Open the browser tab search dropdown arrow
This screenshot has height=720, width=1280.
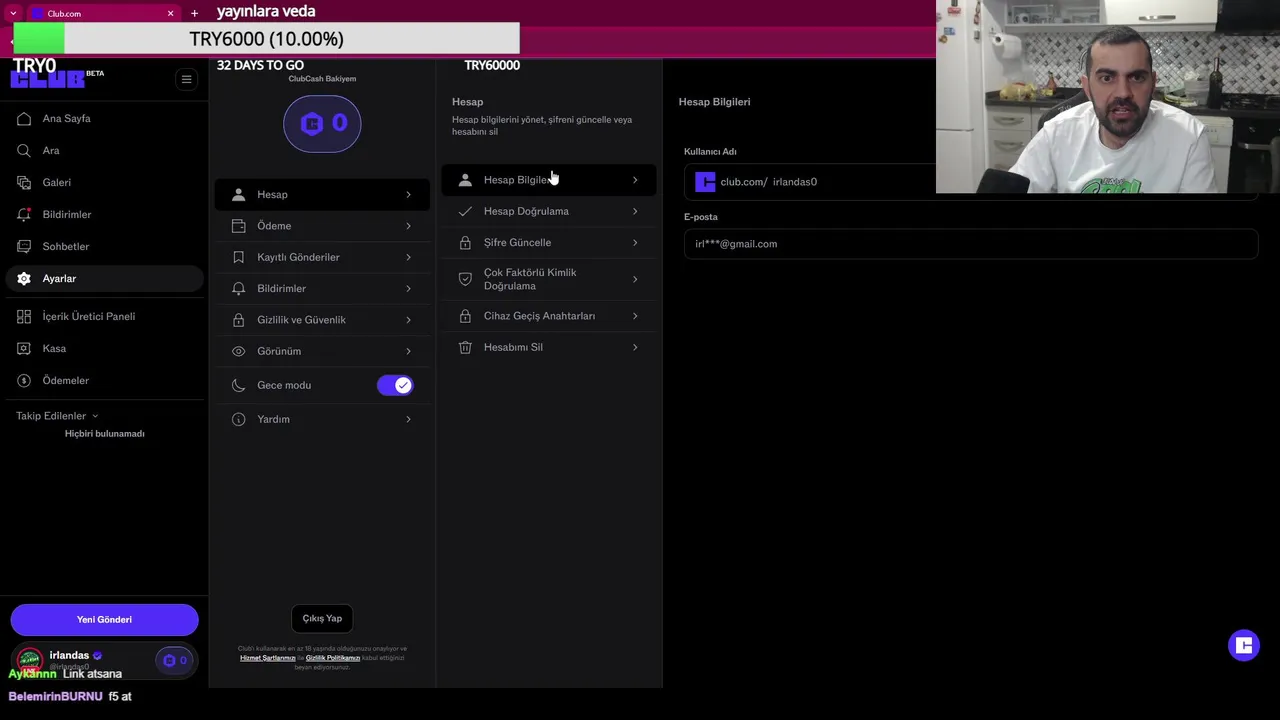[x=12, y=13]
